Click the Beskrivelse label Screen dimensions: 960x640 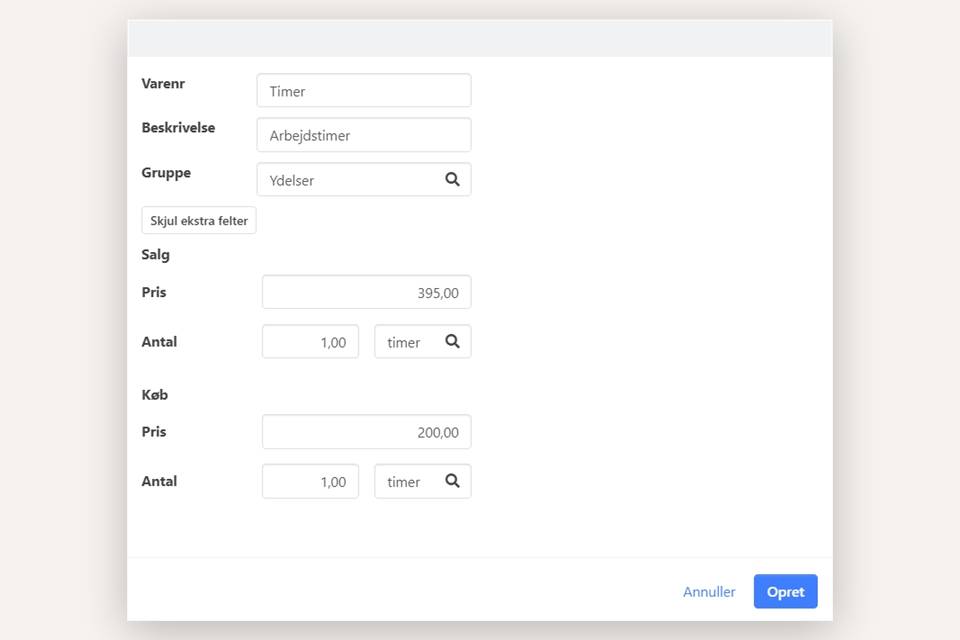coord(178,128)
